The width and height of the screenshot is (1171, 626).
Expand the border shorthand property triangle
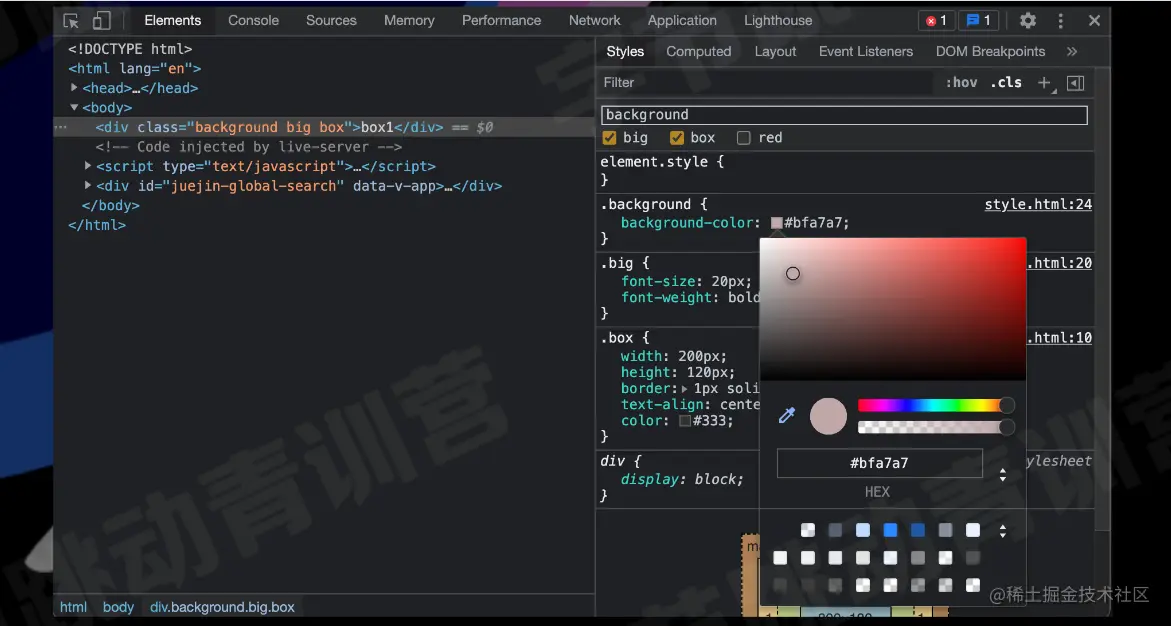pos(685,388)
